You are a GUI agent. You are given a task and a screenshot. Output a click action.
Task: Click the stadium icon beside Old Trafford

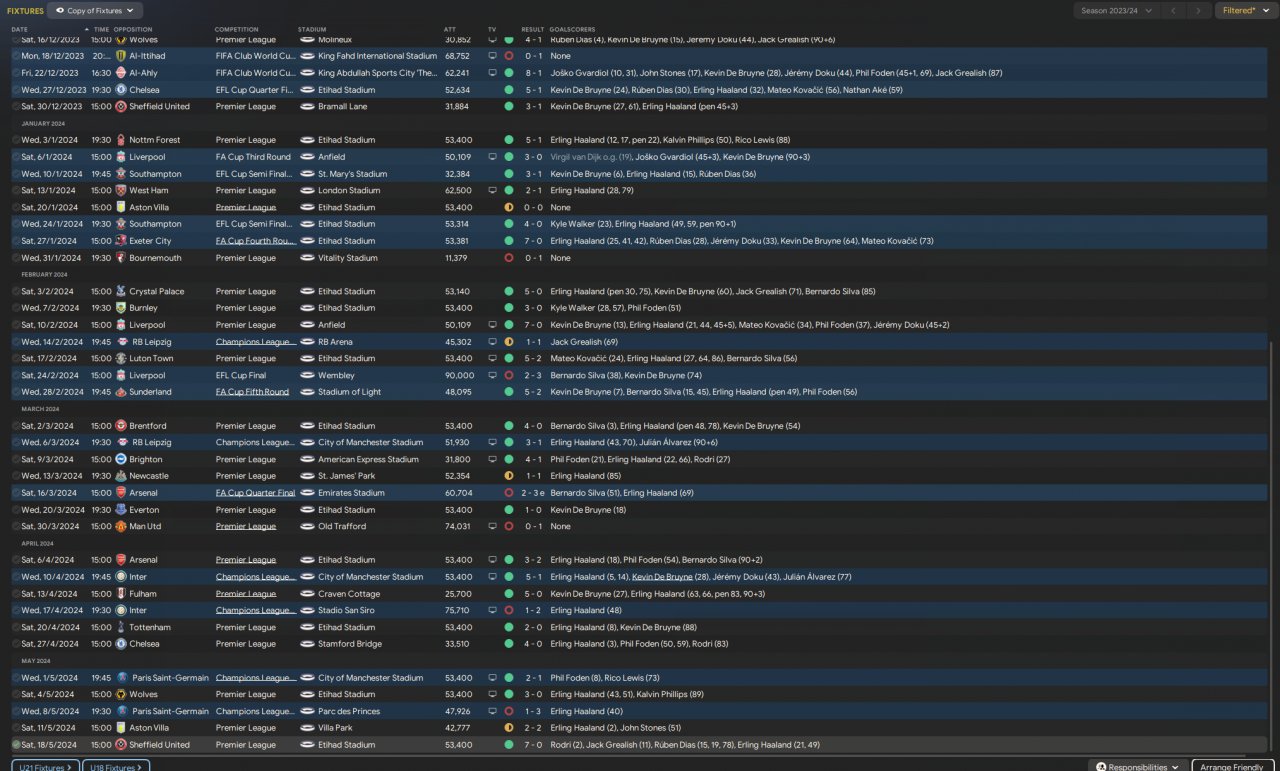(307, 526)
